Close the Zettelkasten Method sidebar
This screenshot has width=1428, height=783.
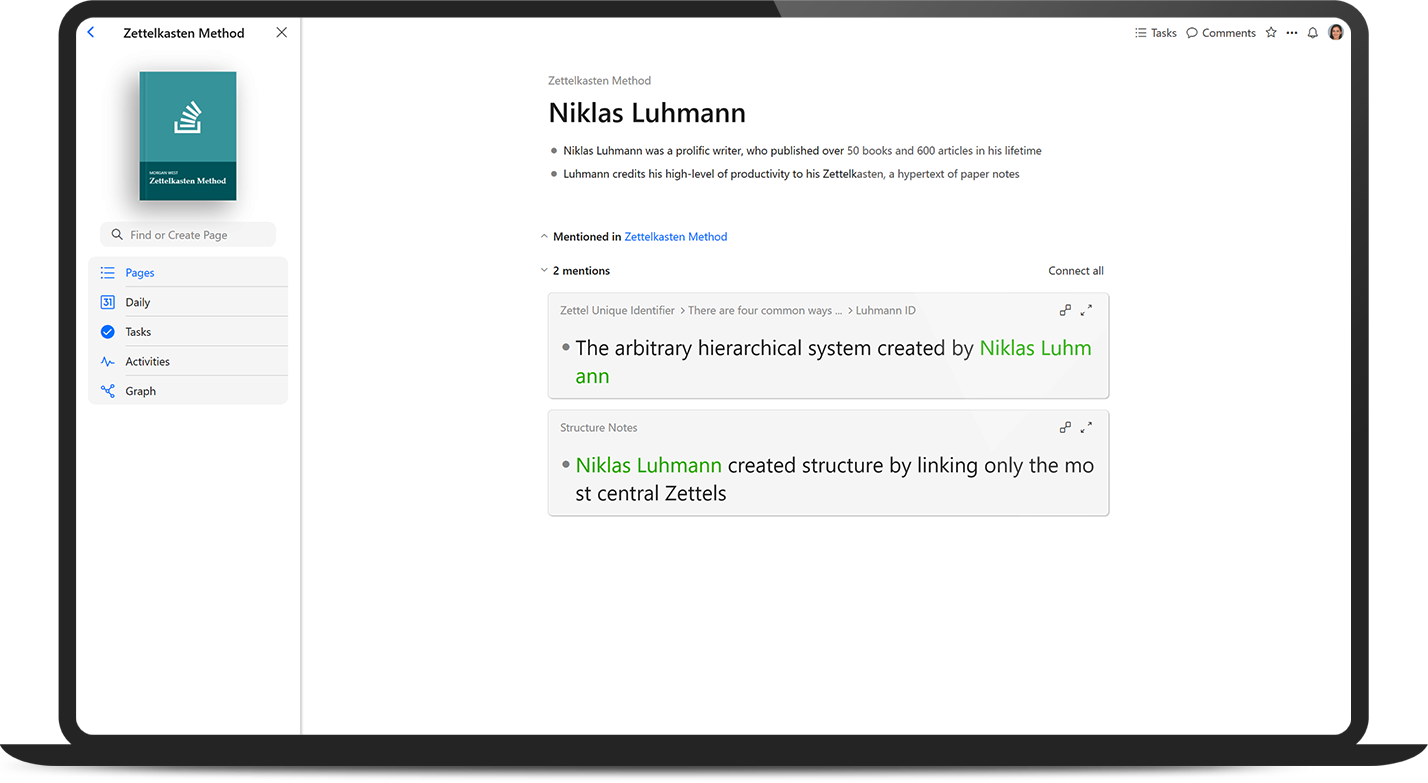281,32
